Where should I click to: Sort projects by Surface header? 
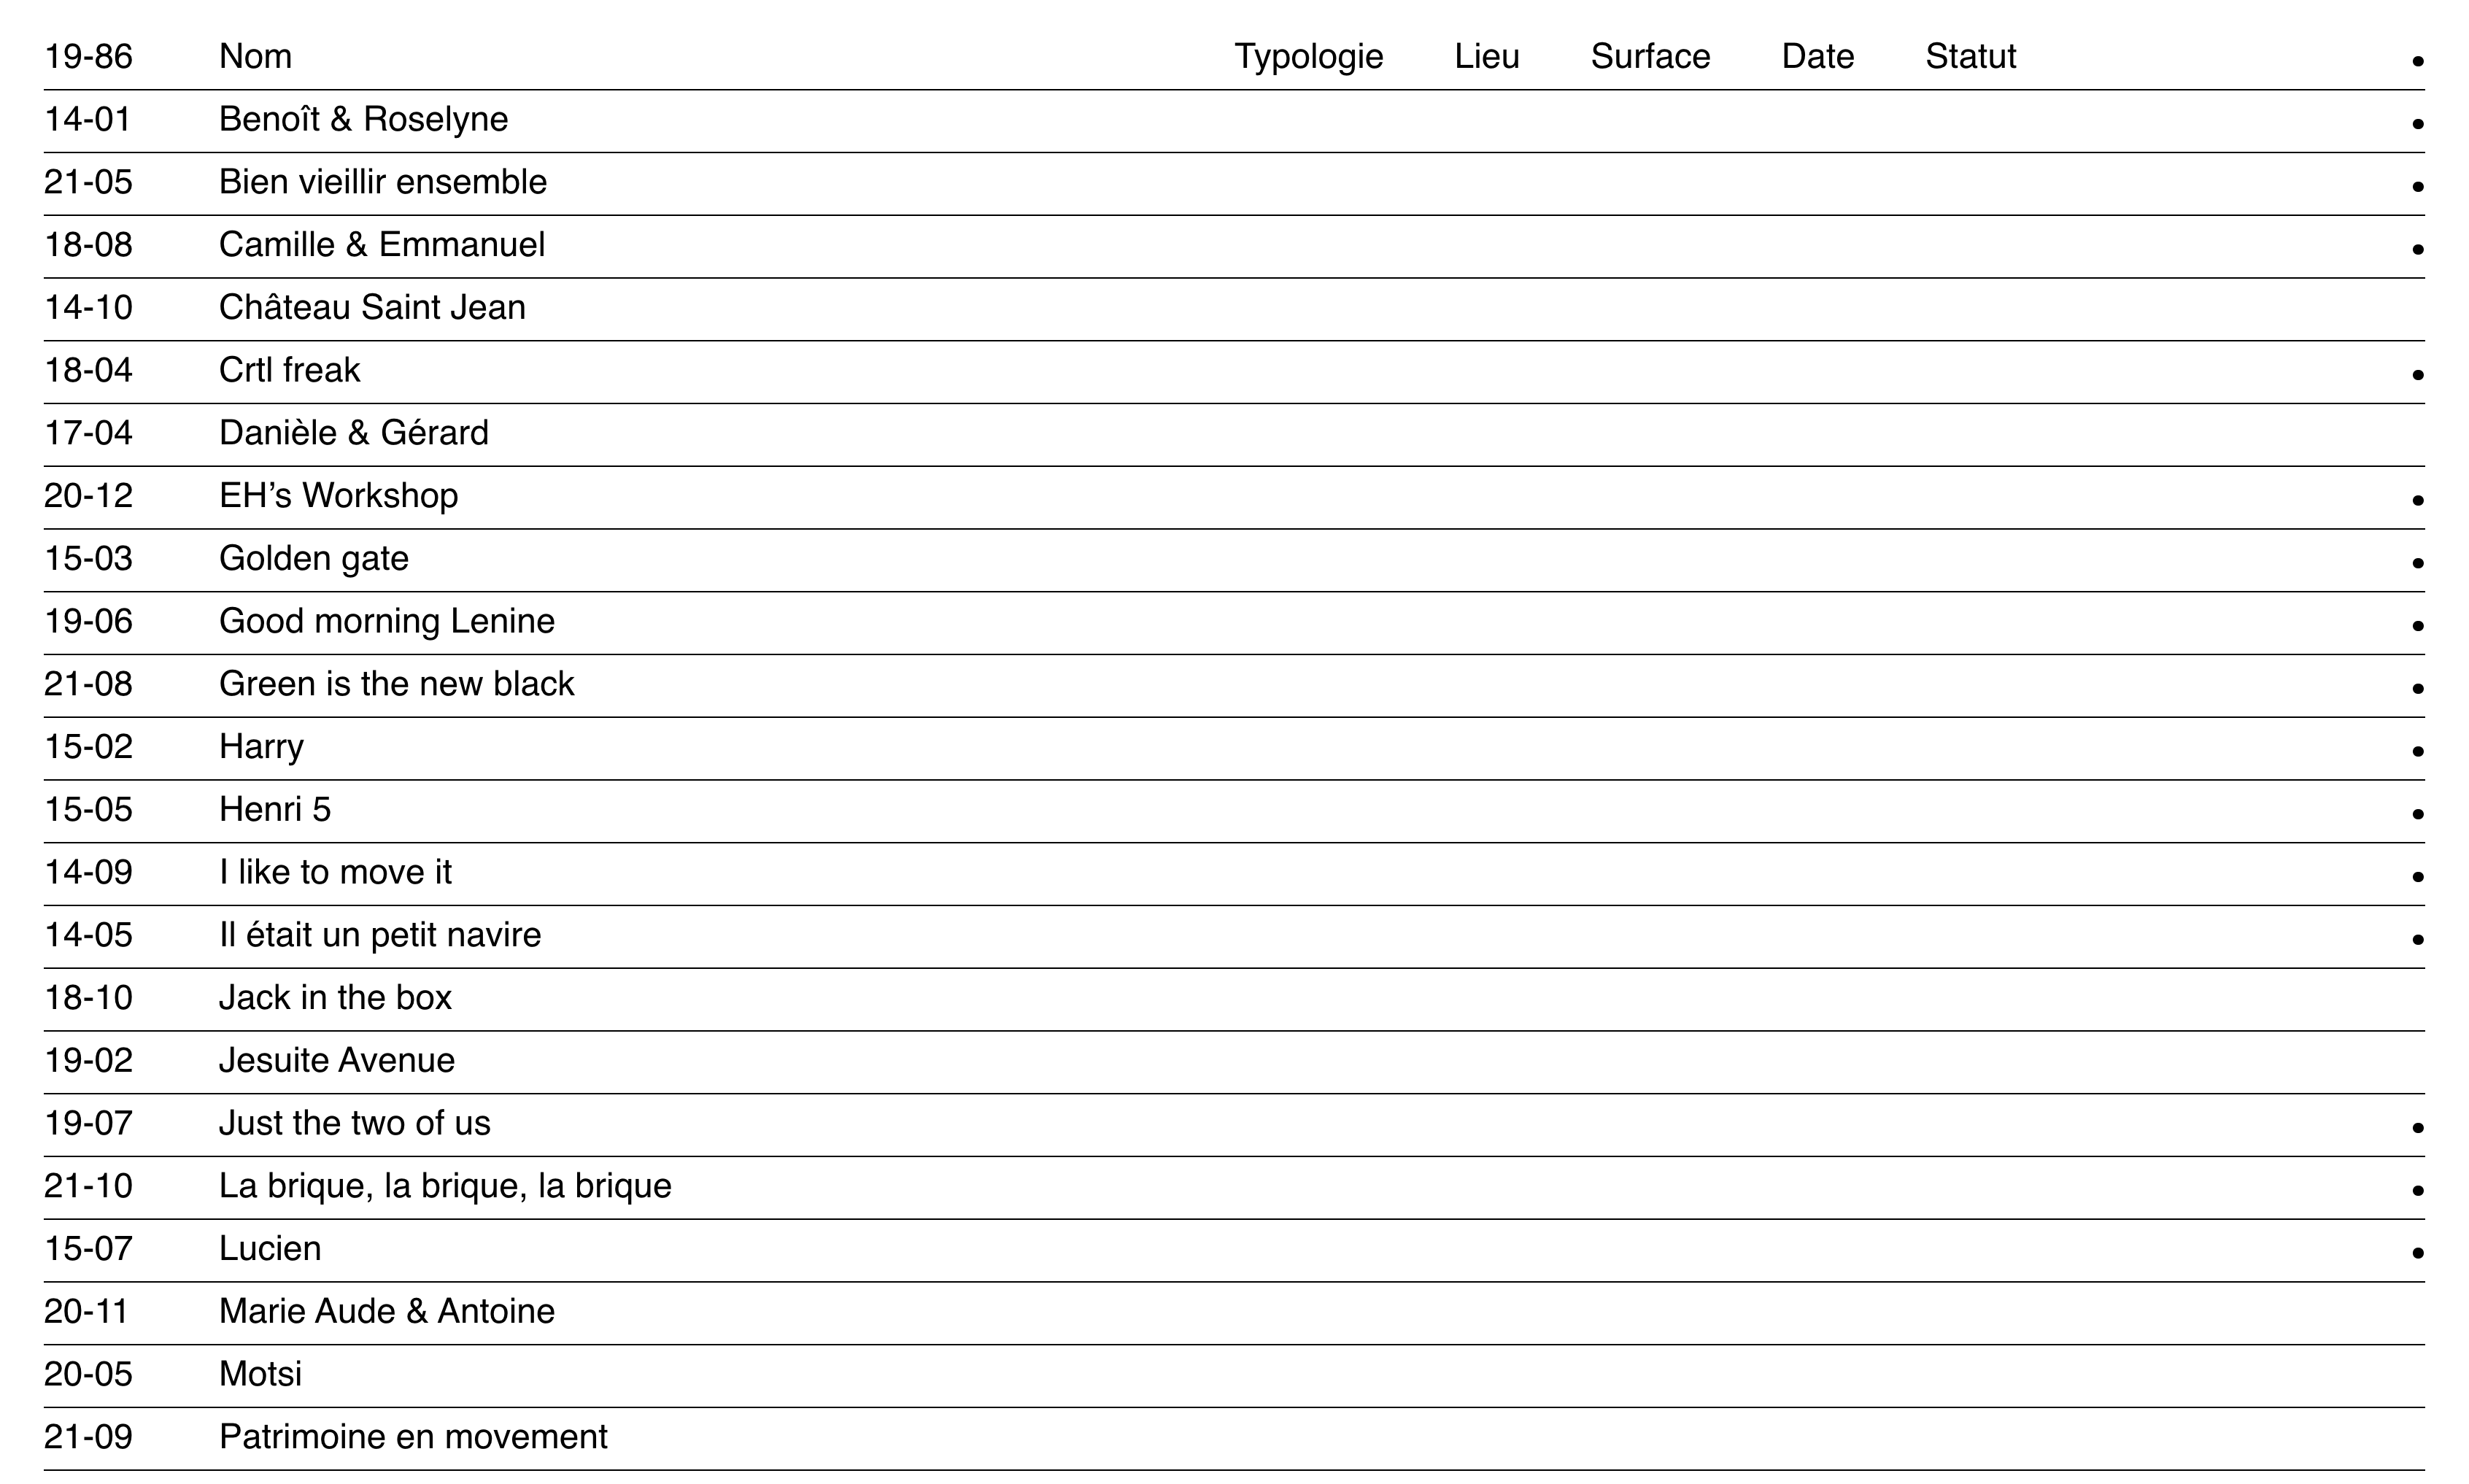(1650, 57)
